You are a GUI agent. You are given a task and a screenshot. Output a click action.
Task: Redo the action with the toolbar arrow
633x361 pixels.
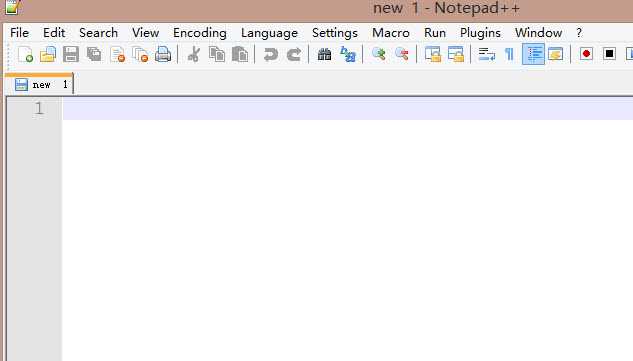pos(294,54)
